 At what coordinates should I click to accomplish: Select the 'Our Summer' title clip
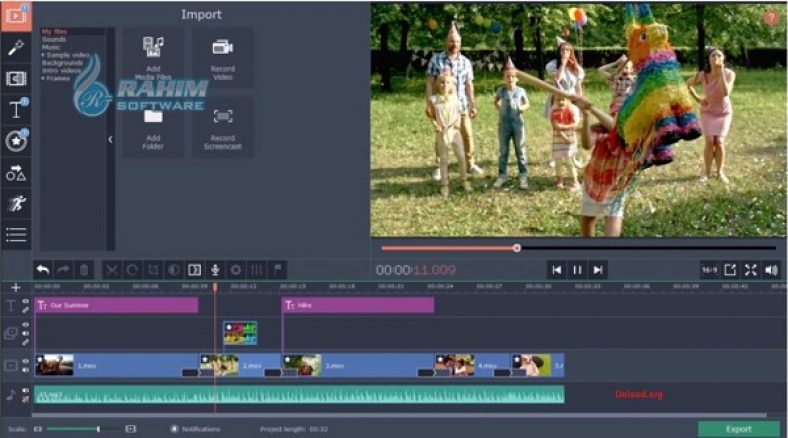(x=116, y=305)
